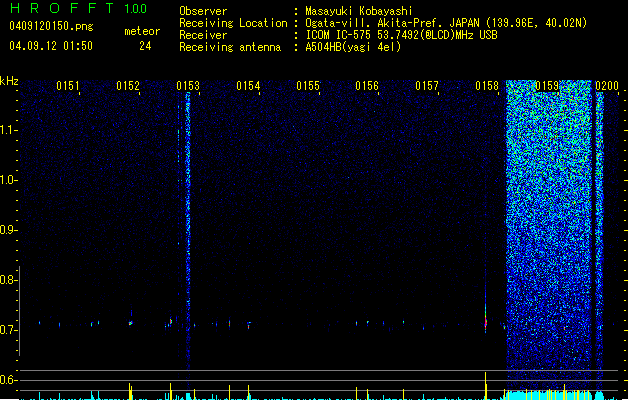The image size is (629, 400).
Task: Click the meteor count value 24
Action: [145, 46]
